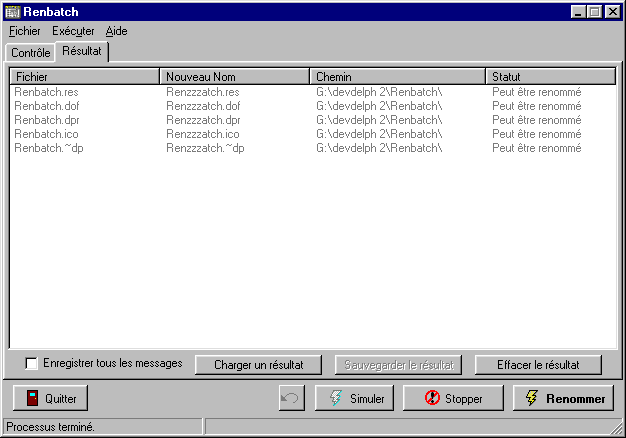This screenshot has height=438, width=626.
Task: Enable Enregistrer tous les messages checkbox
Action: click(x=32, y=363)
